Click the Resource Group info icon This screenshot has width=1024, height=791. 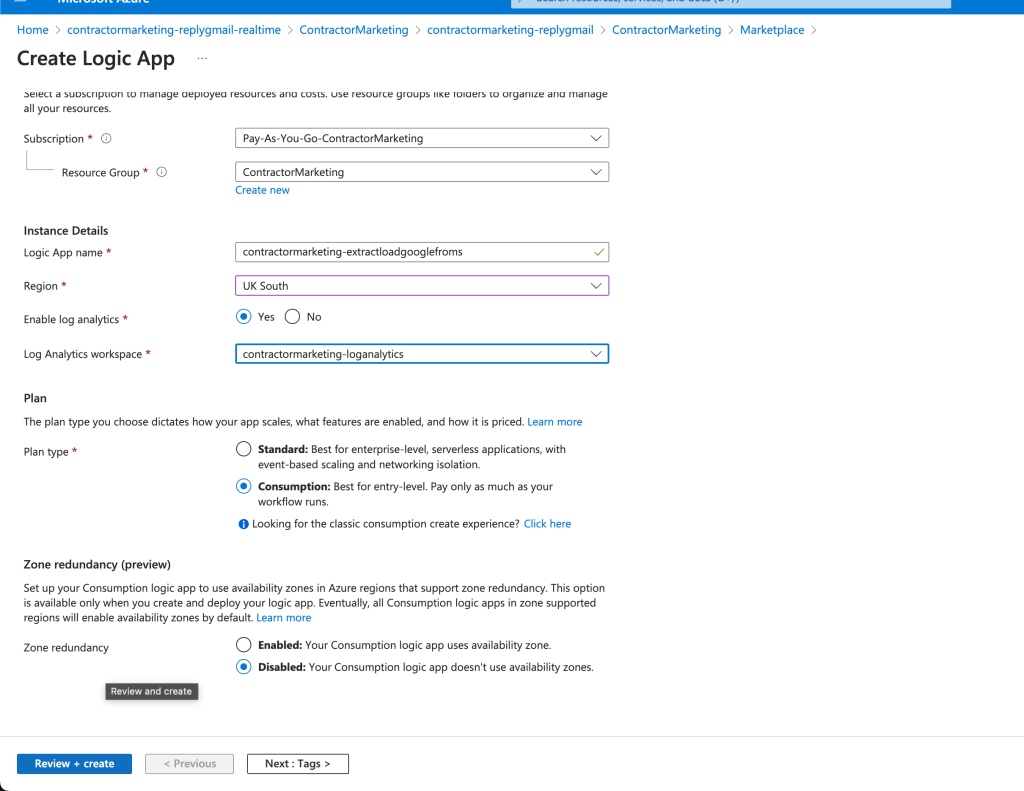[x=162, y=172]
